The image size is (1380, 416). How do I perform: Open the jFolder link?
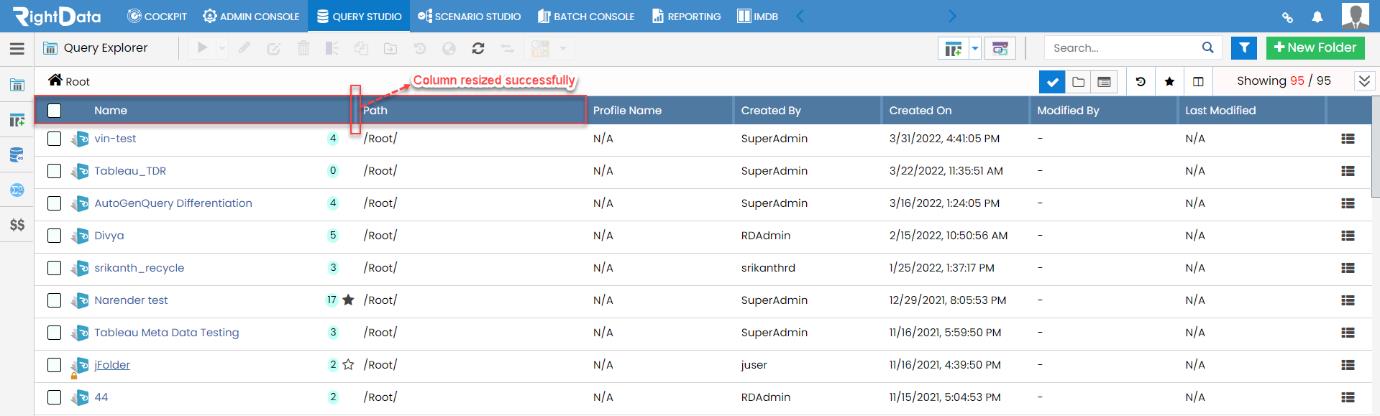tap(112, 365)
